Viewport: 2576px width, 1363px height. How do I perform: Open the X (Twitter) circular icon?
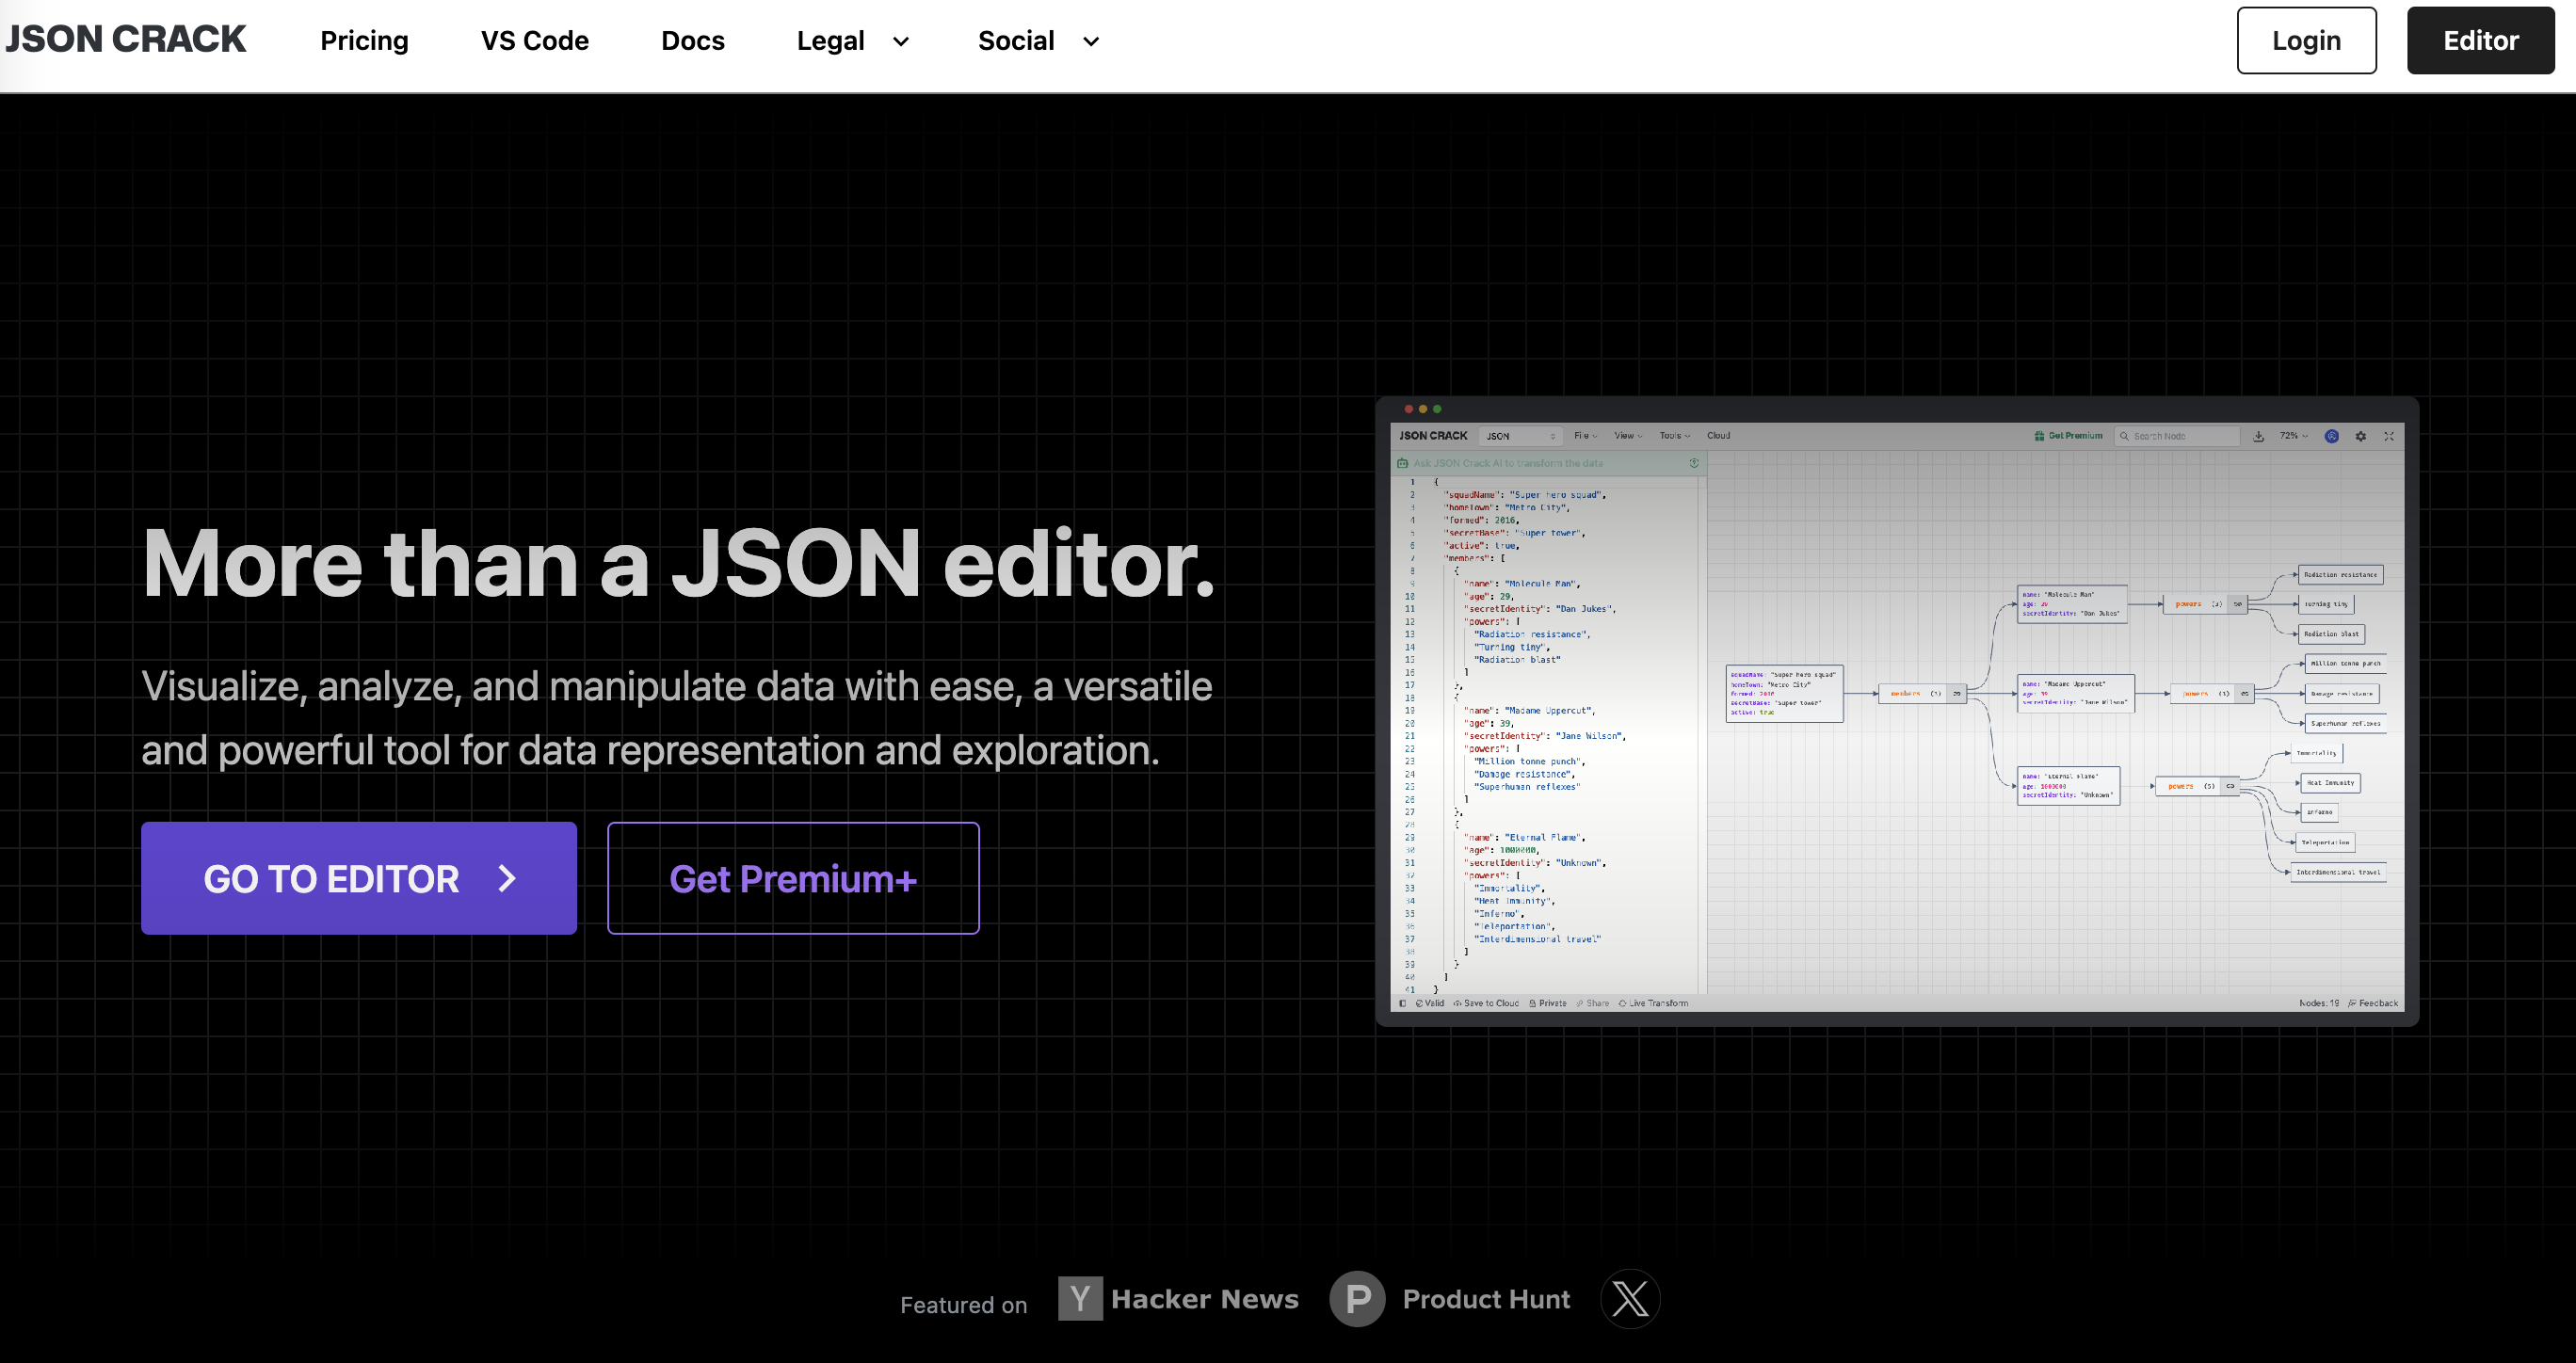[x=1630, y=1298]
